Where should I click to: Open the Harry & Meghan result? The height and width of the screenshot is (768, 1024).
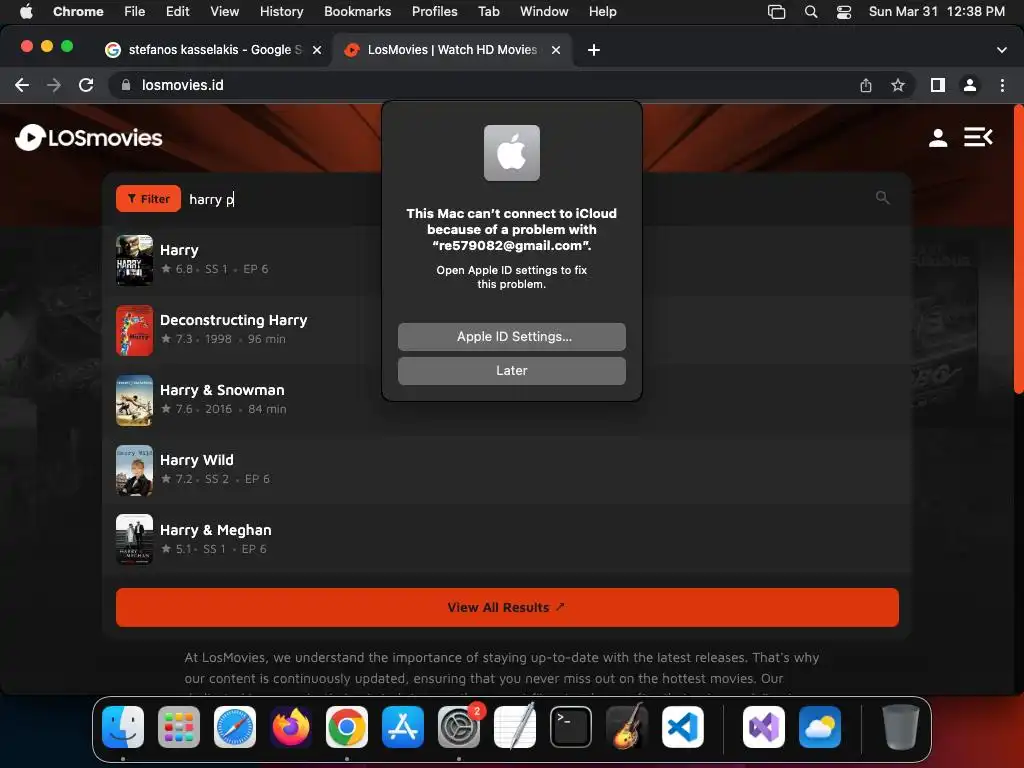(507, 539)
